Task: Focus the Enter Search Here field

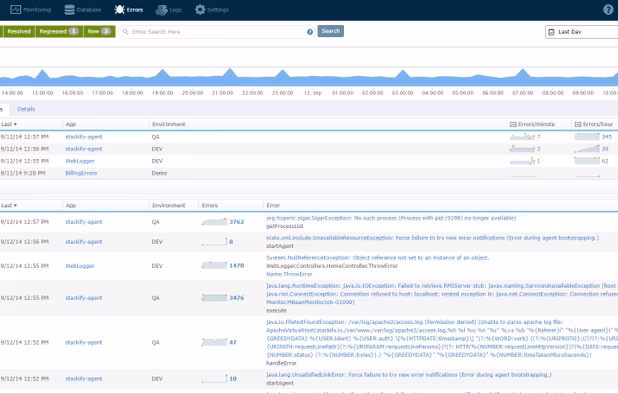Action: click(217, 32)
